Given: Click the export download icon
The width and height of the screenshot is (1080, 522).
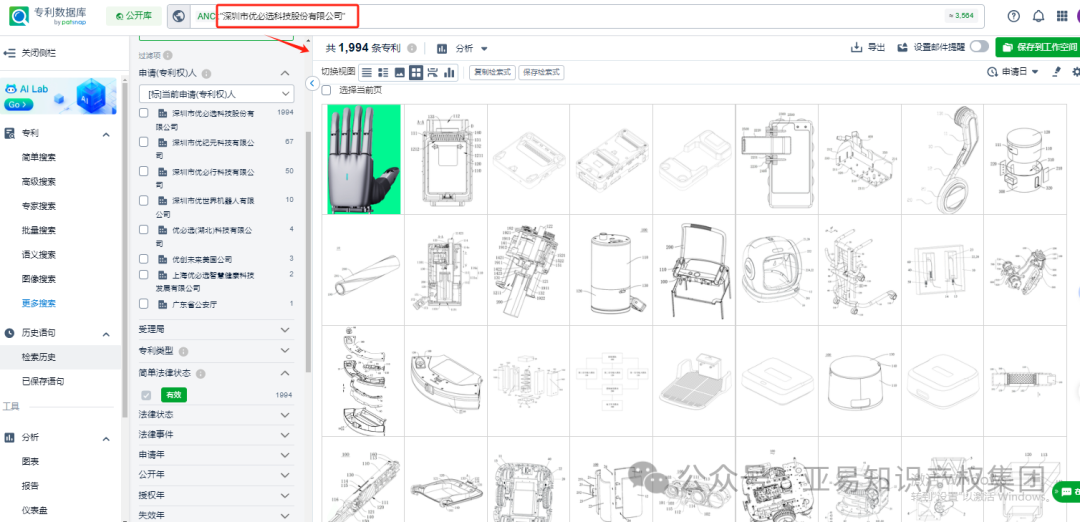Looking at the screenshot, I should 856,48.
